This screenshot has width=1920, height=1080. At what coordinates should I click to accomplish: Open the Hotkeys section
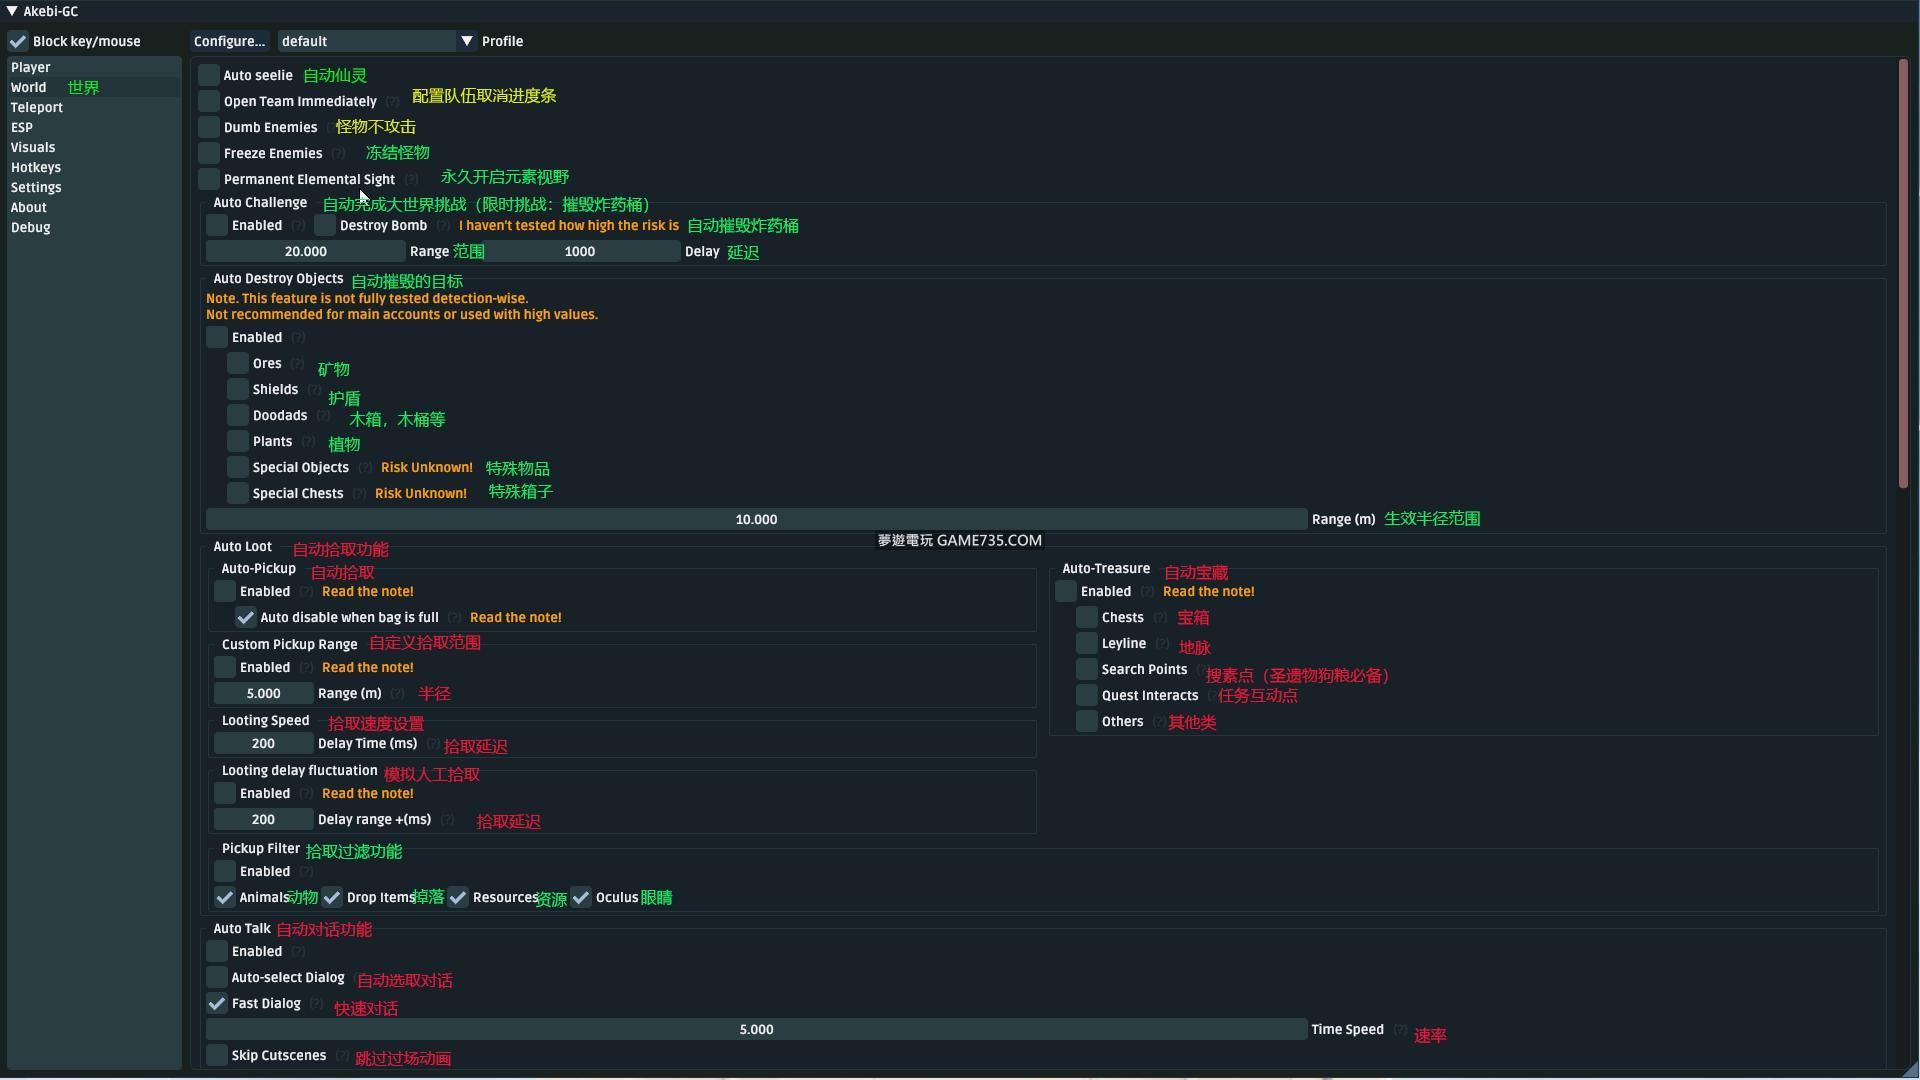[x=36, y=167]
